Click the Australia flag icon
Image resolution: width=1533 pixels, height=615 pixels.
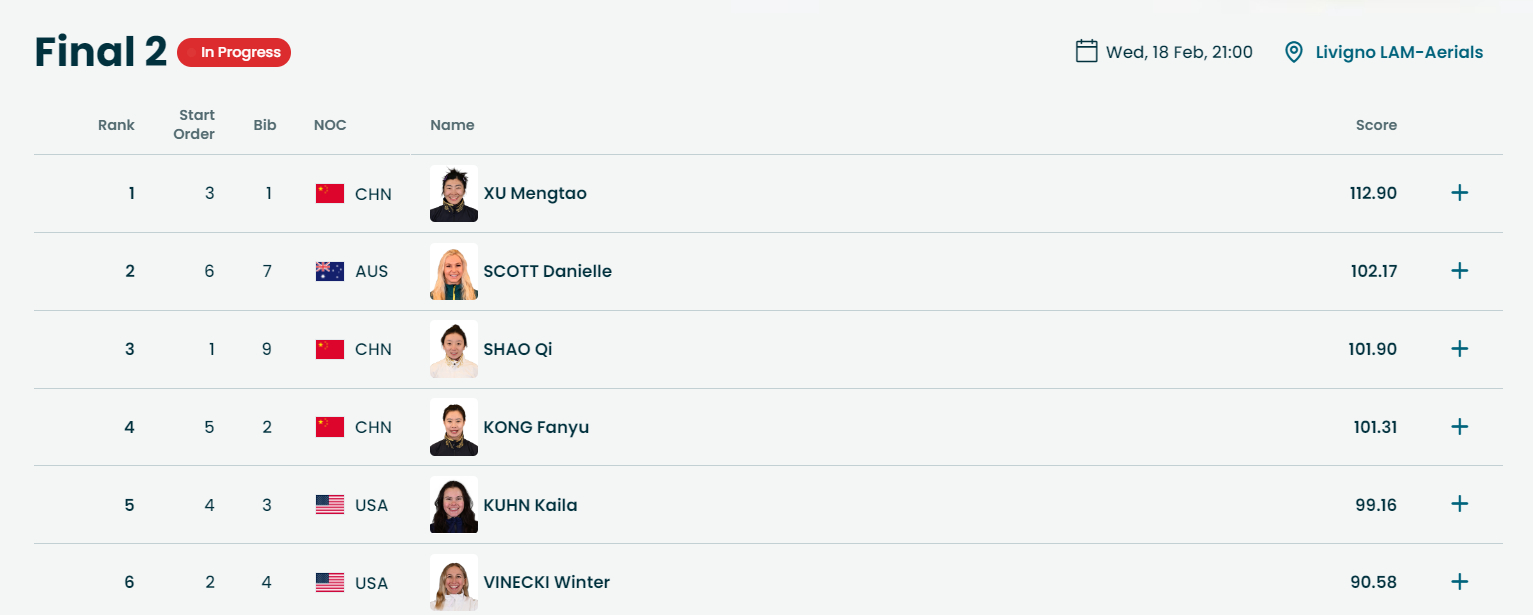(330, 271)
